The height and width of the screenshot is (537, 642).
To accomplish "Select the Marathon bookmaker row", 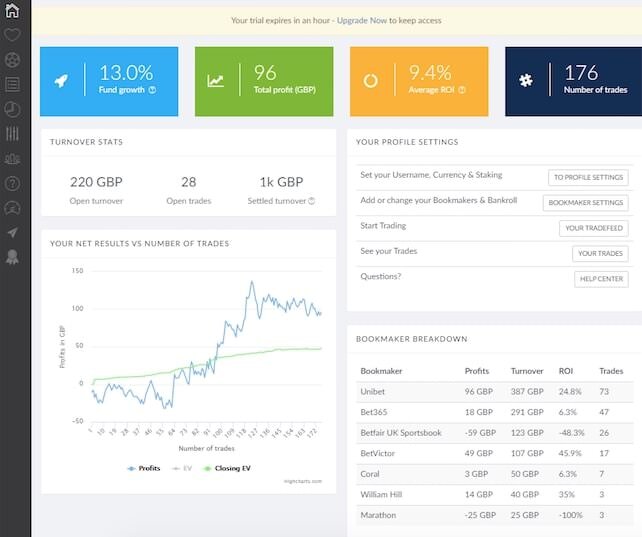I will point(495,515).
